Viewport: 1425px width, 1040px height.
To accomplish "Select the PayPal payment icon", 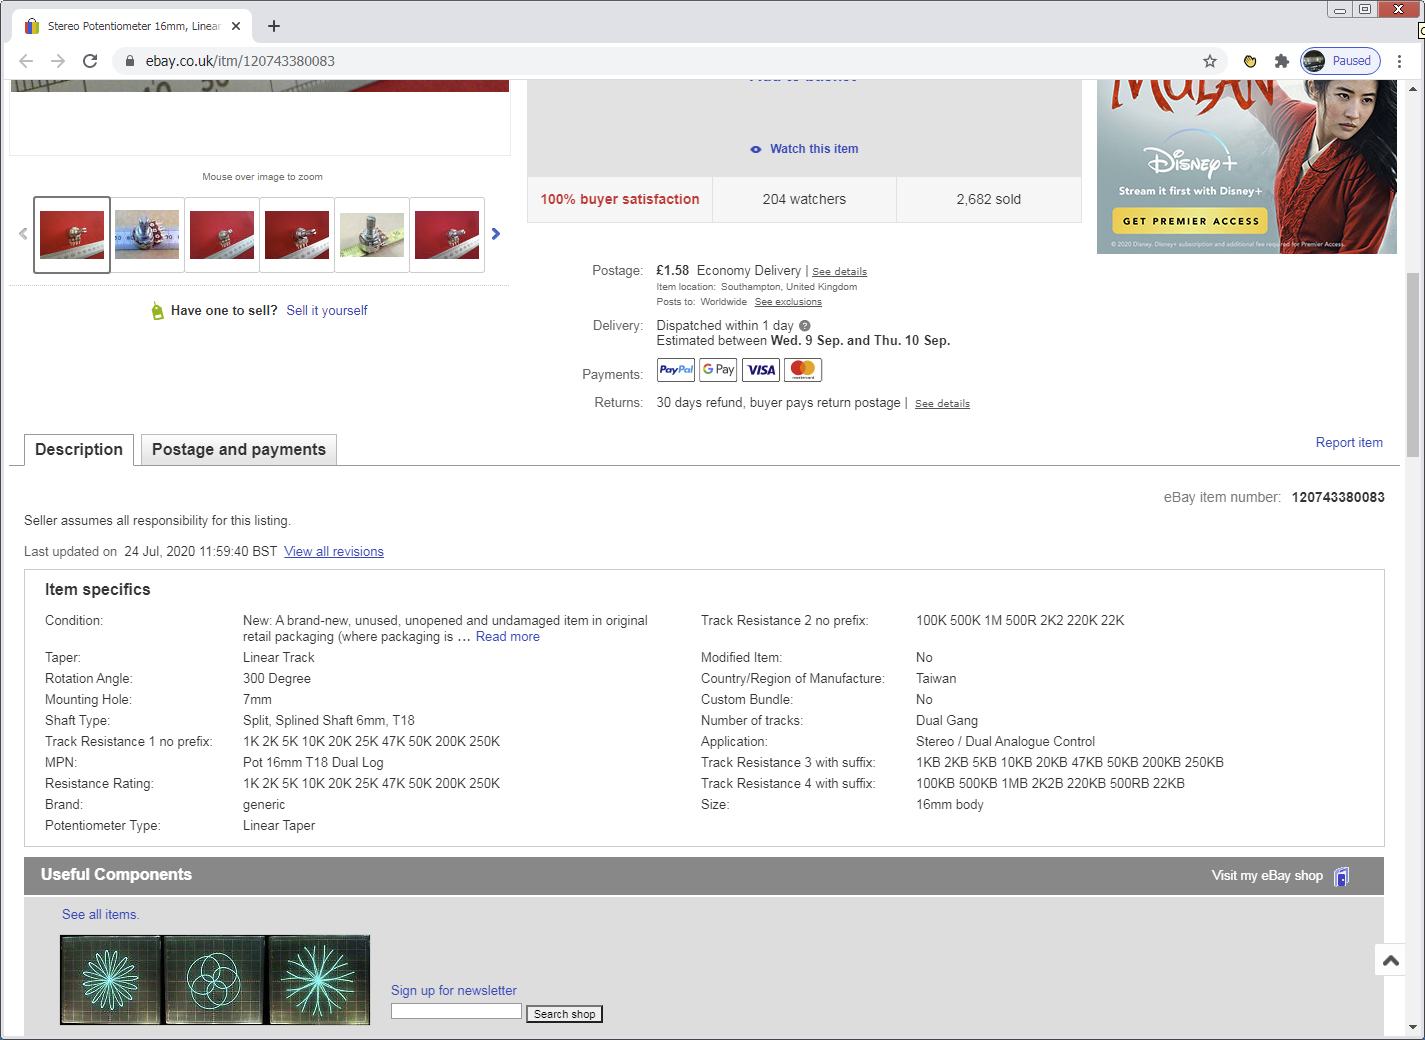I will 675,369.
